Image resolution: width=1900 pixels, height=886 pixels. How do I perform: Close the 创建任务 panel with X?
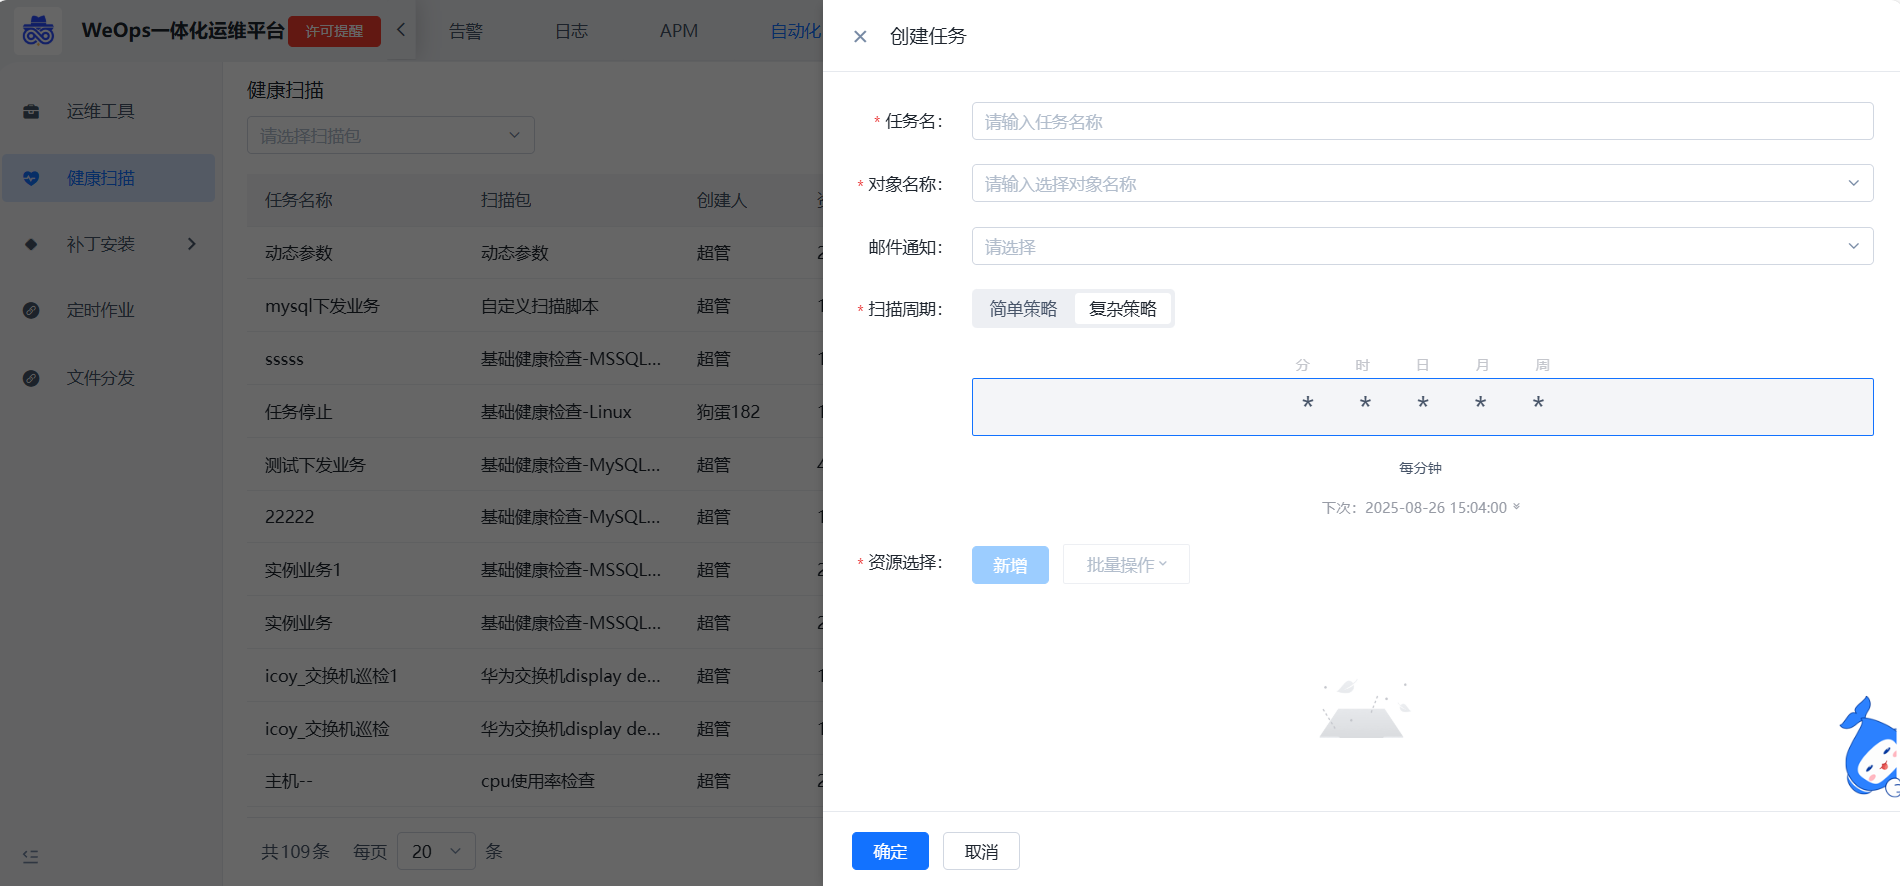click(x=860, y=37)
